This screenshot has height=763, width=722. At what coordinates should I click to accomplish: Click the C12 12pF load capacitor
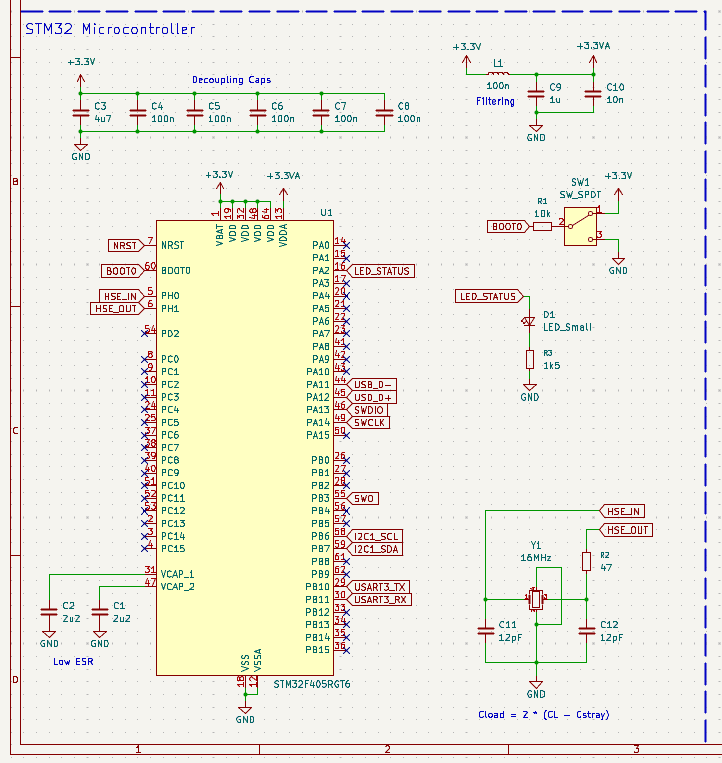(586, 630)
